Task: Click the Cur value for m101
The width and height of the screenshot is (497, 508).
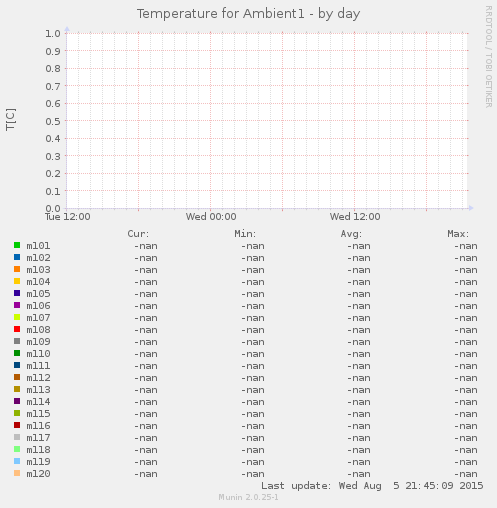Action: click(146, 246)
